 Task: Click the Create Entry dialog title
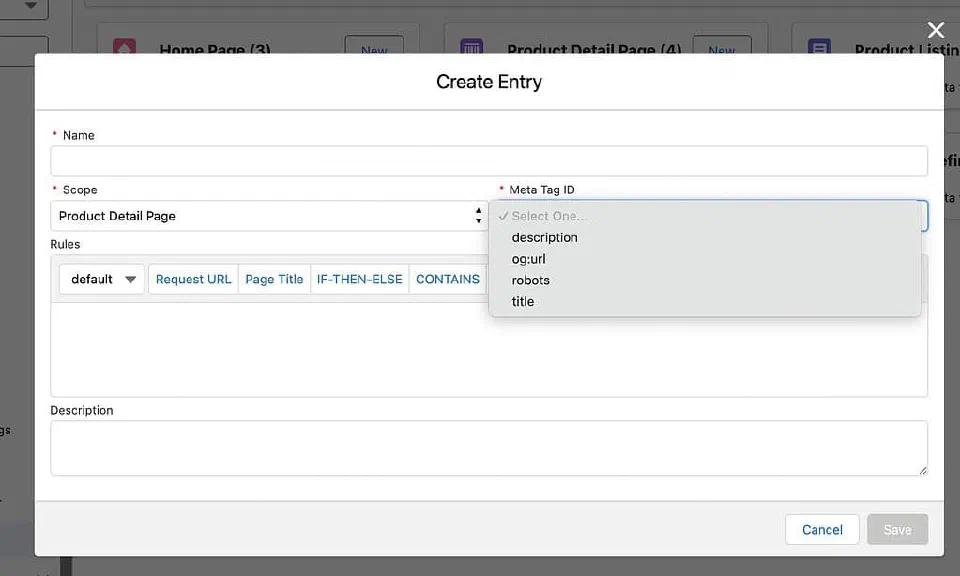click(489, 81)
